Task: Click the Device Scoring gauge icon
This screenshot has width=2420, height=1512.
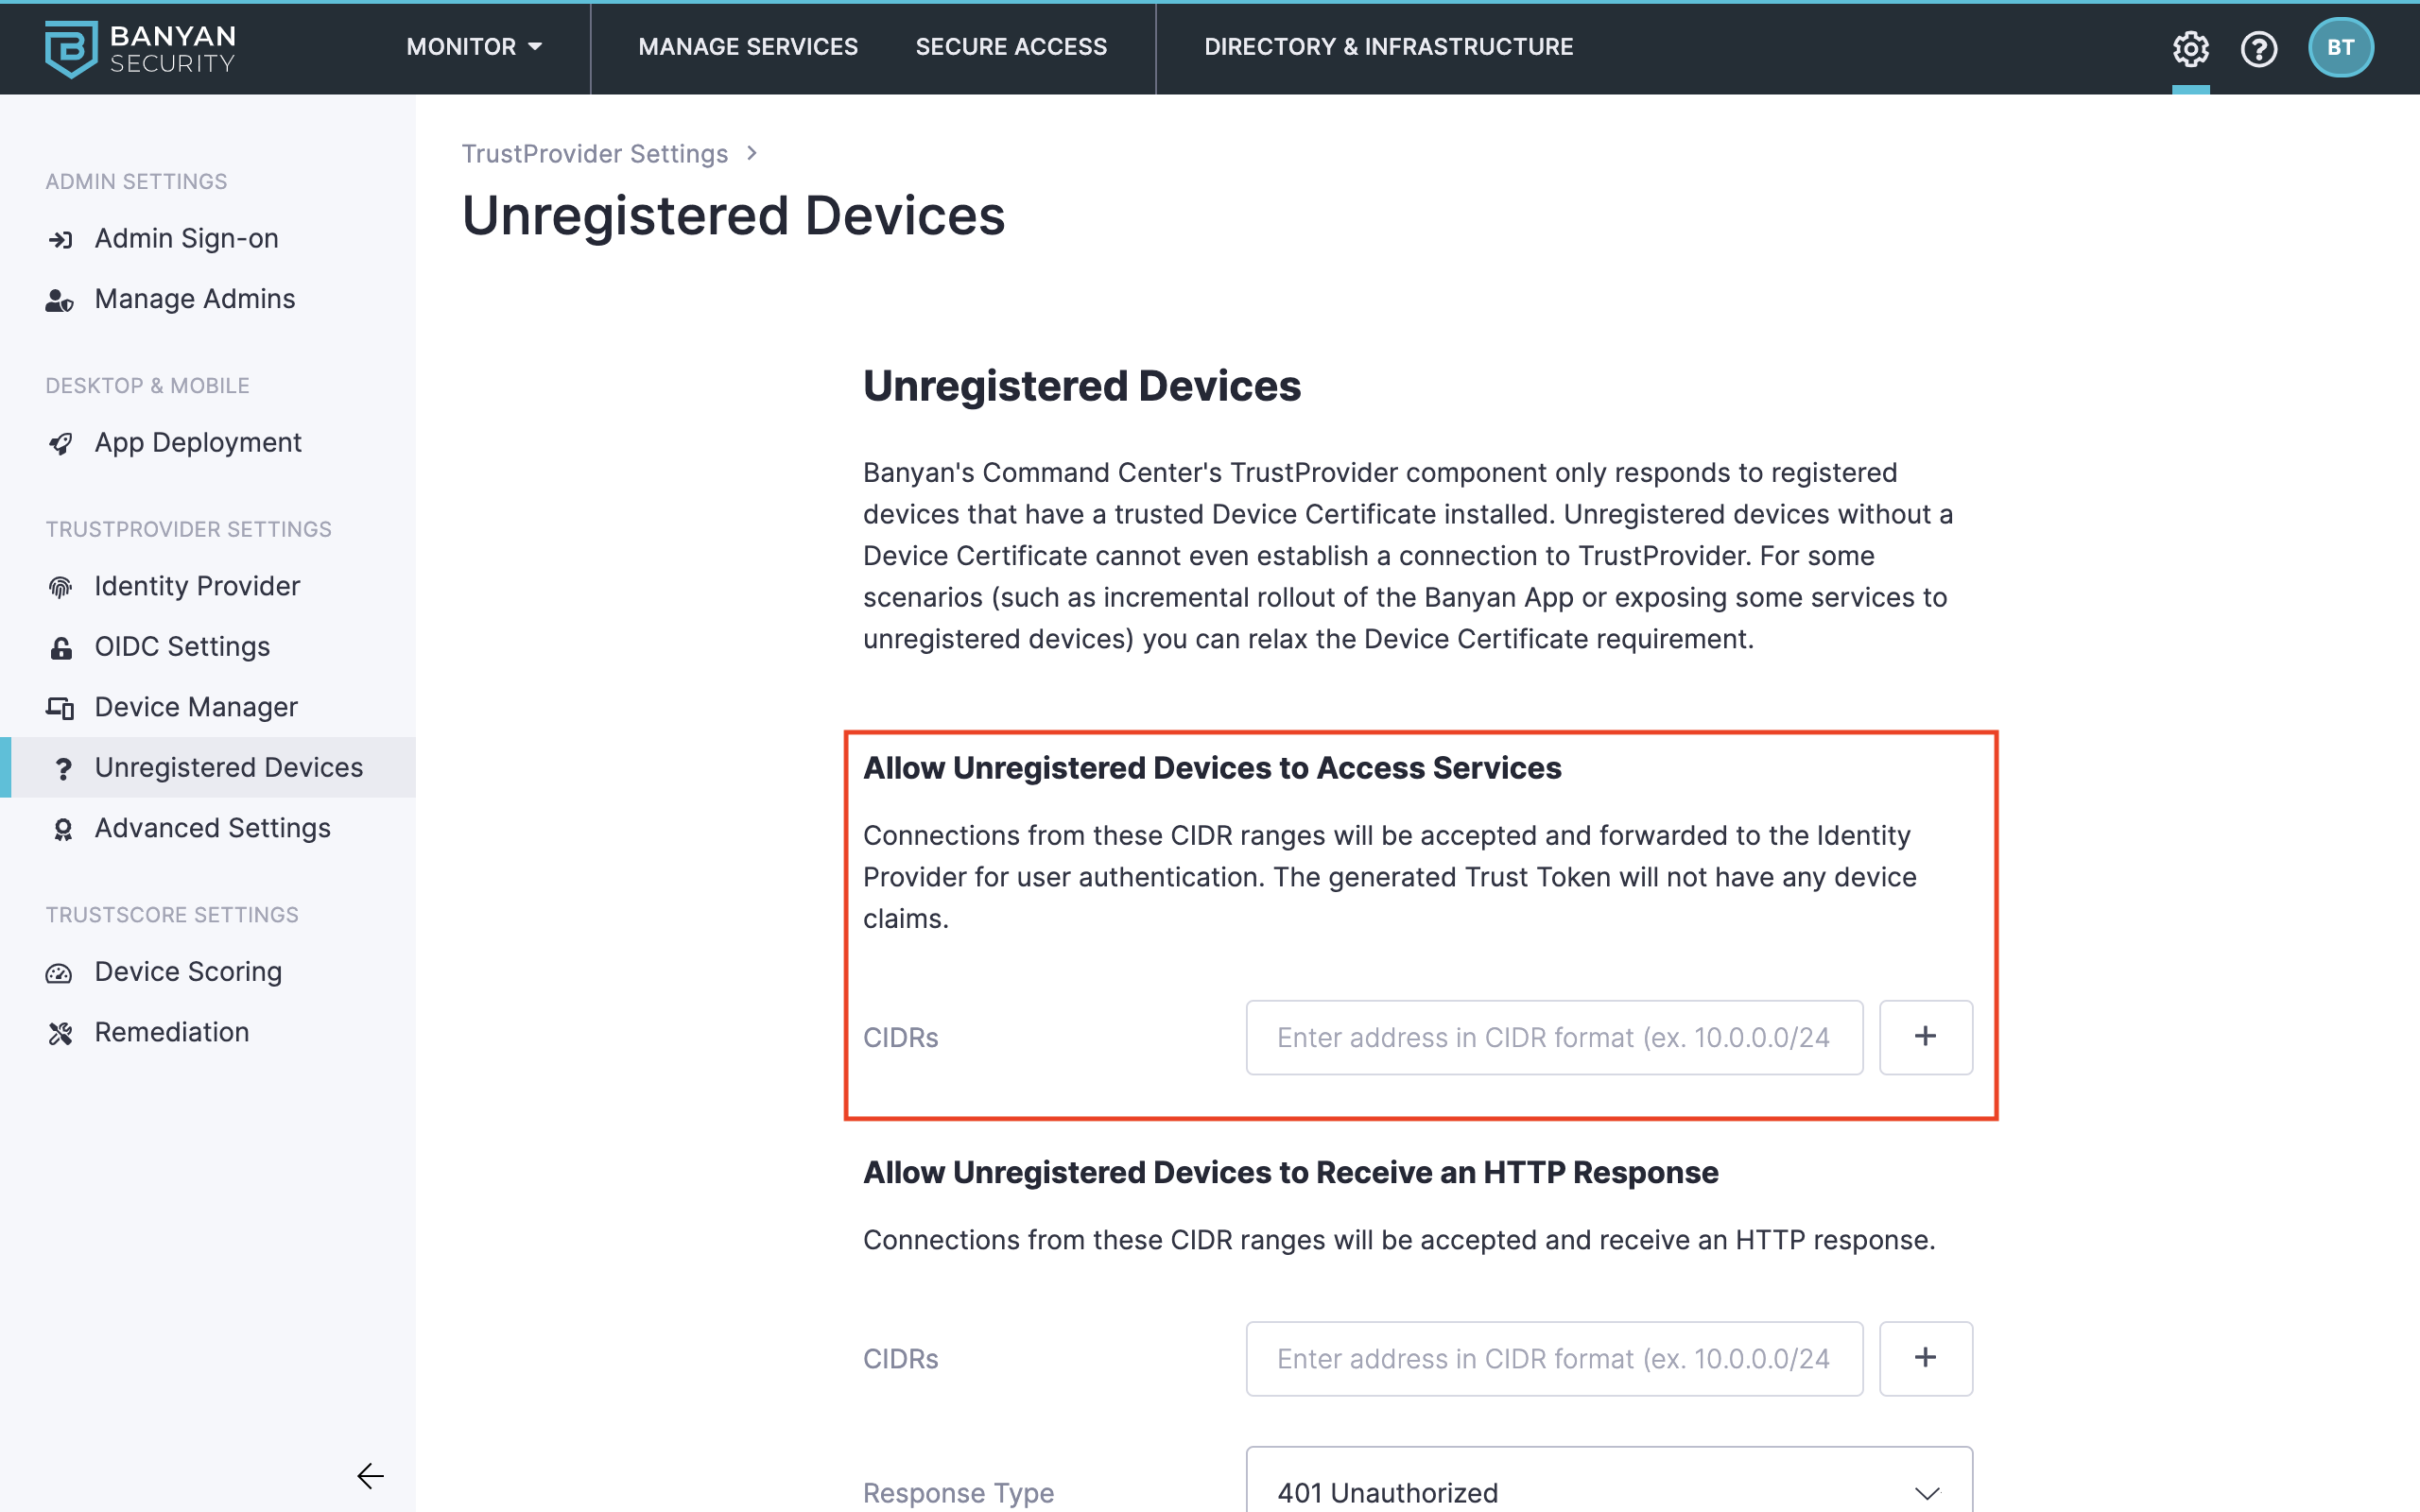Action: click(60, 973)
